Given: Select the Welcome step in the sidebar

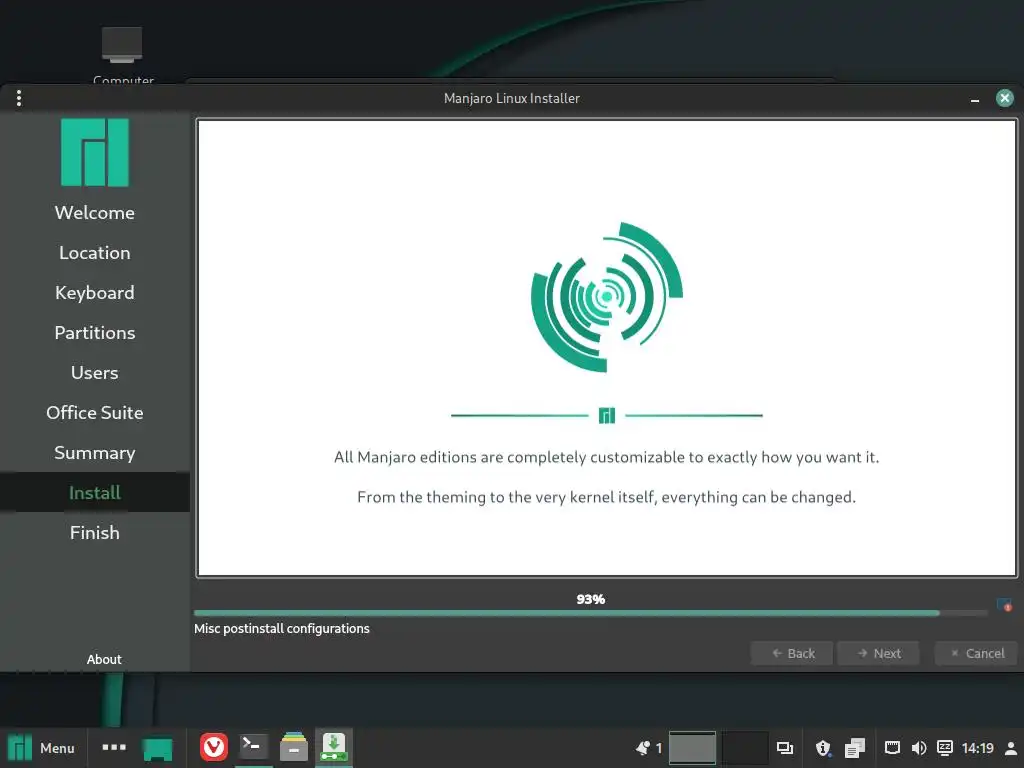Looking at the screenshot, I should 95,213.
